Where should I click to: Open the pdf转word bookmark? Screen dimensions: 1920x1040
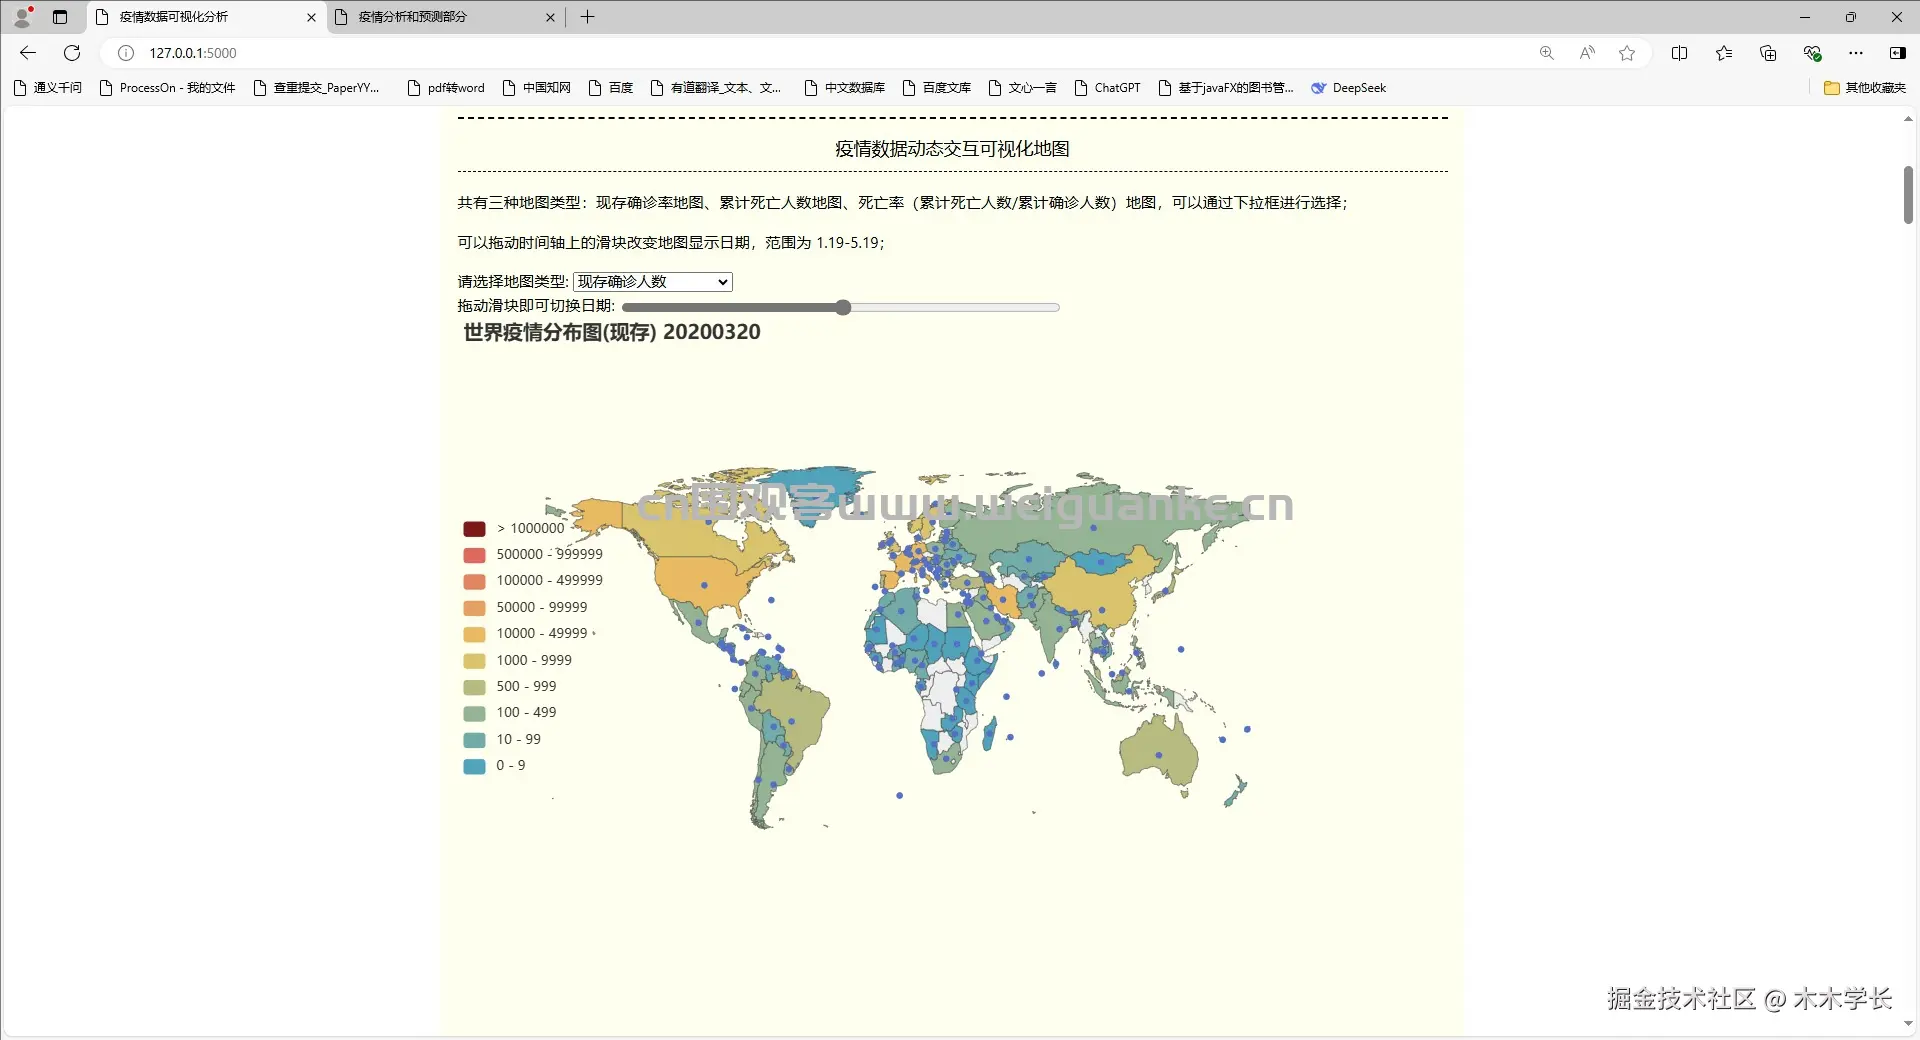tap(446, 88)
